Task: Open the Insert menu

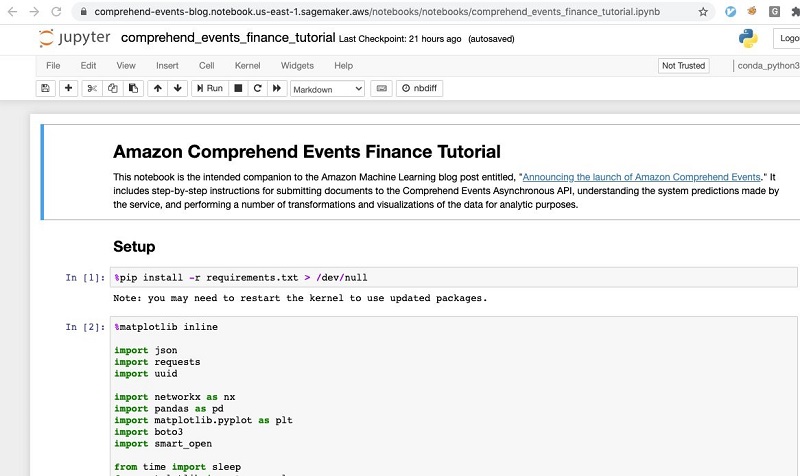Action: 167,65
